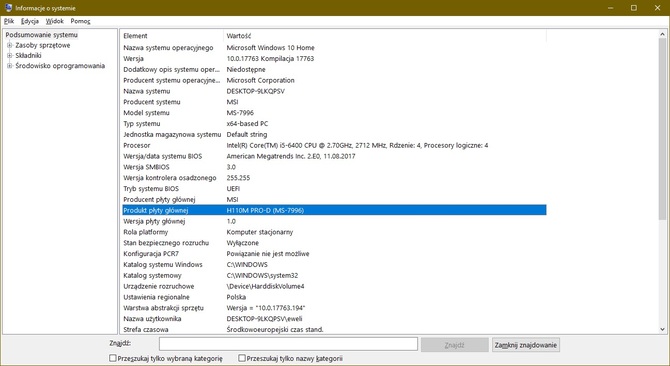Select the Nazwa systemu operacyjnego row
Screen dimensions: 670x366
pos(334,48)
